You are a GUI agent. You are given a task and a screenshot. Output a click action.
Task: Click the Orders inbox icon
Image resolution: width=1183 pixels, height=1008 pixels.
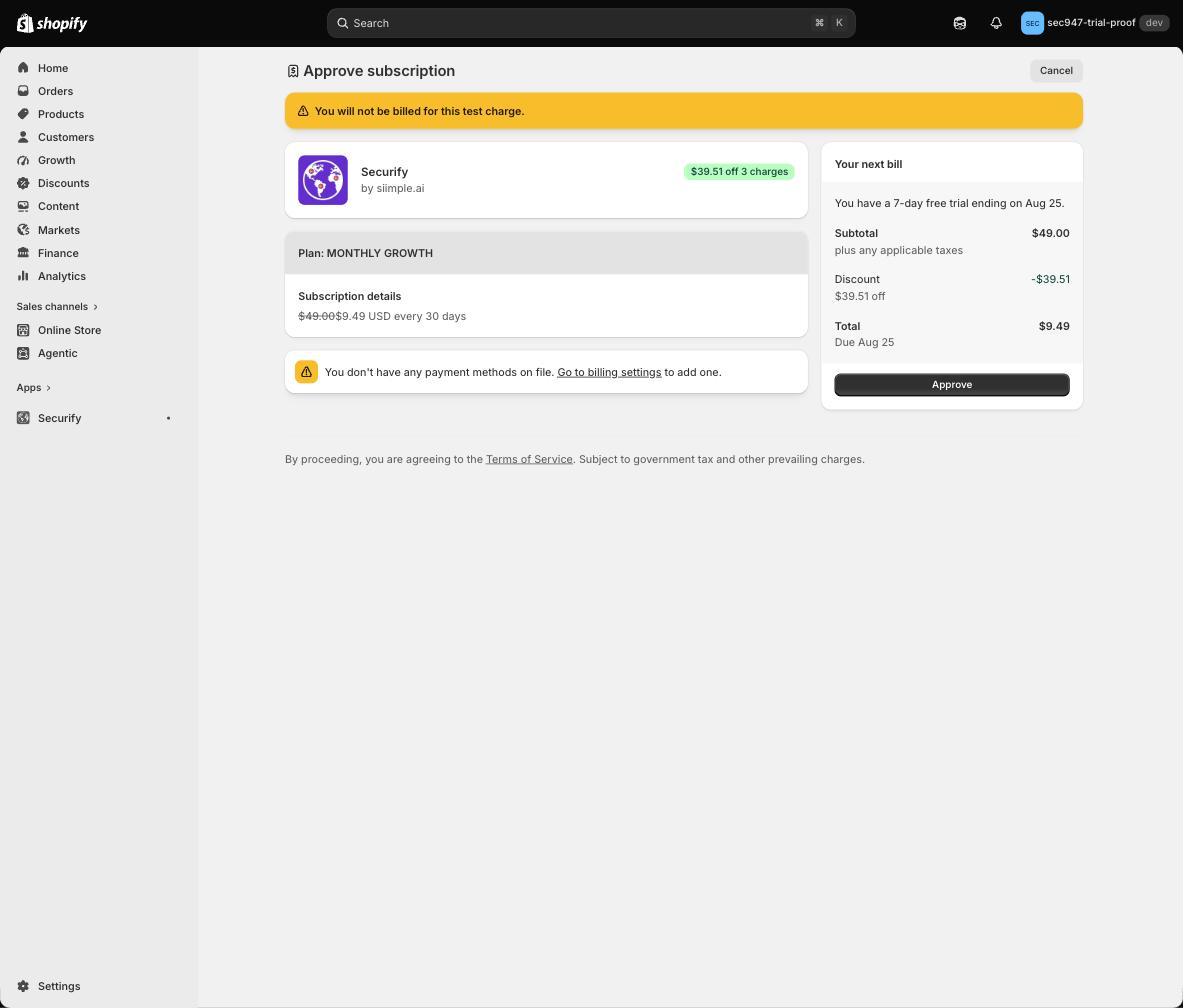point(23,91)
